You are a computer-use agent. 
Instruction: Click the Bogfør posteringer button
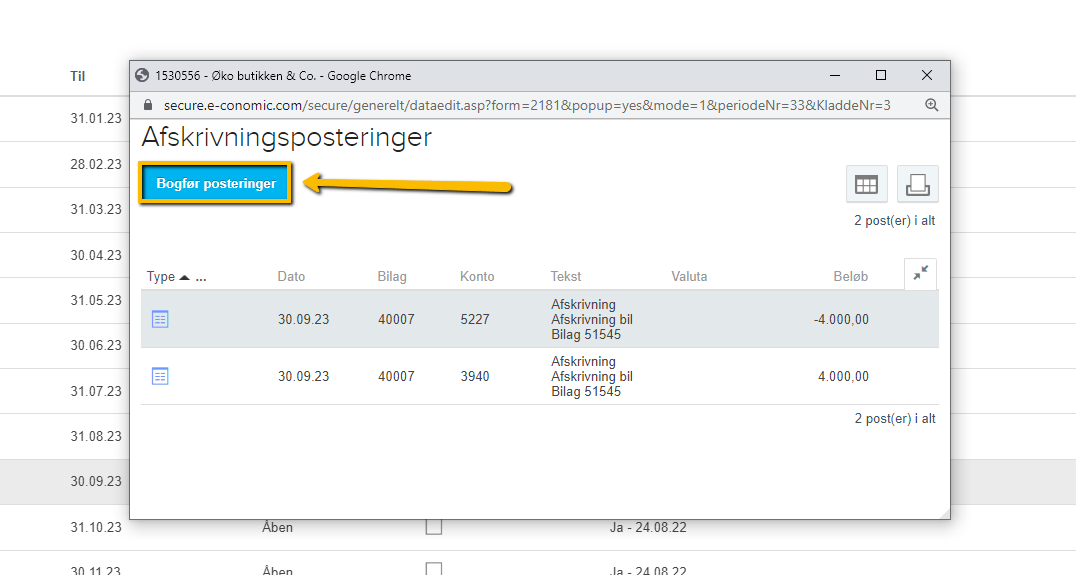[216, 184]
